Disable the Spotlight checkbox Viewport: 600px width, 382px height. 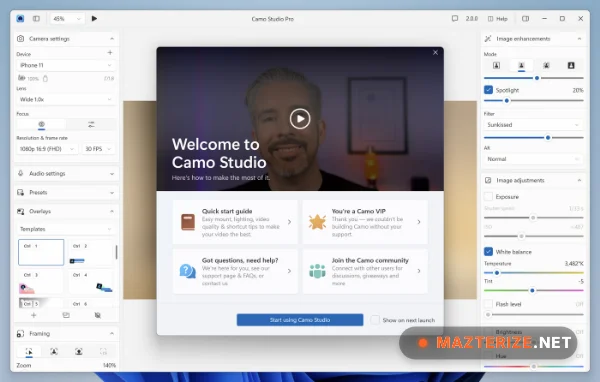[x=488, y=90]
